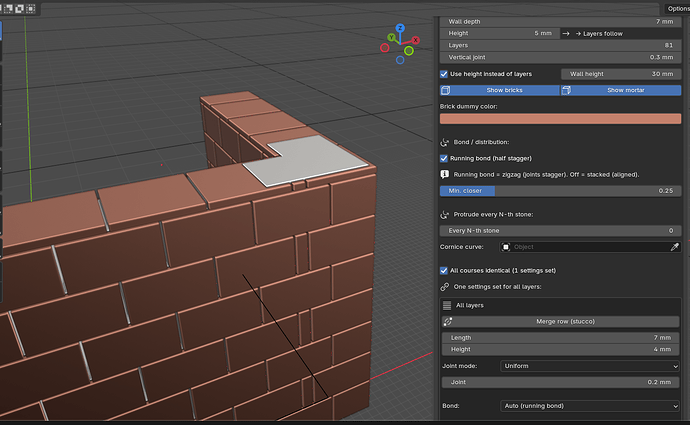Click the Wall depth value field
This screenshot has width=690, height=425.
[x=561, y=22]
